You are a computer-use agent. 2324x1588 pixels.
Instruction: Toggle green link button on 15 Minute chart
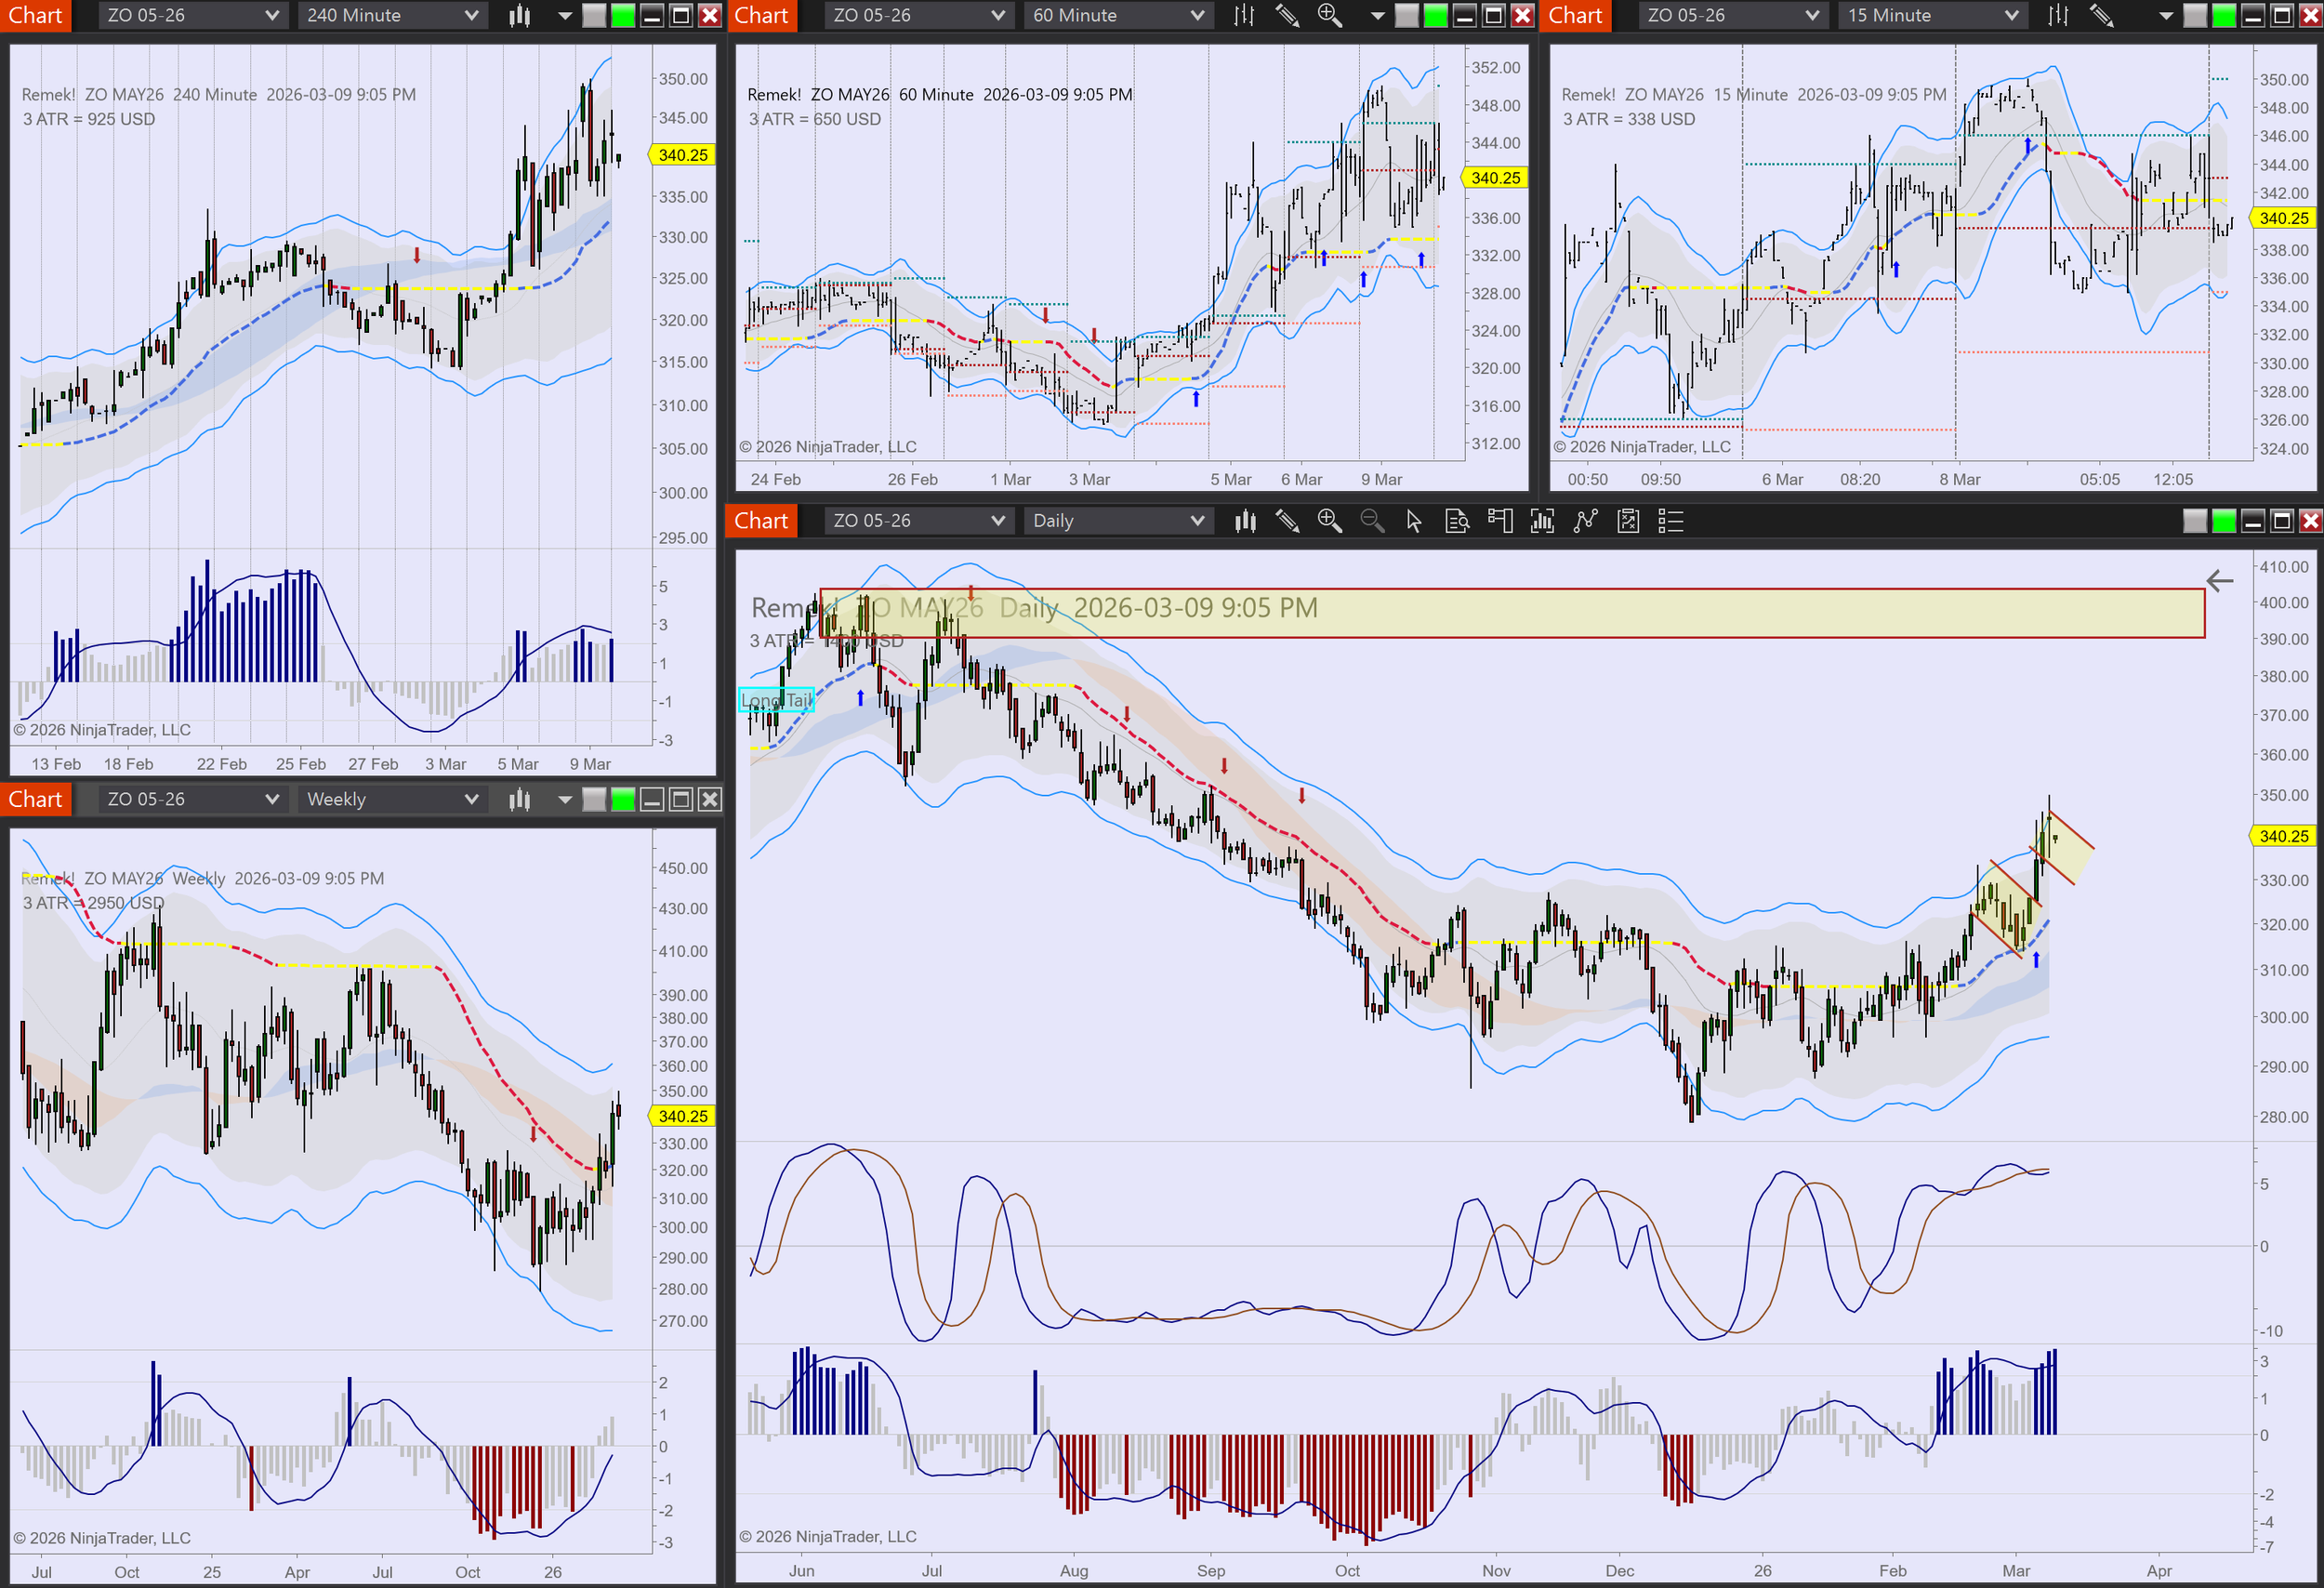pyautogui.click(x=2224, y=15)
